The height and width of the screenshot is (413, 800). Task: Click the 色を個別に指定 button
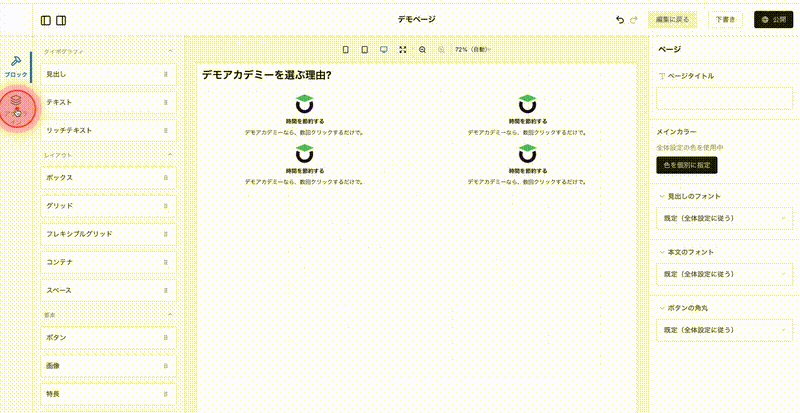click(687, 165)
